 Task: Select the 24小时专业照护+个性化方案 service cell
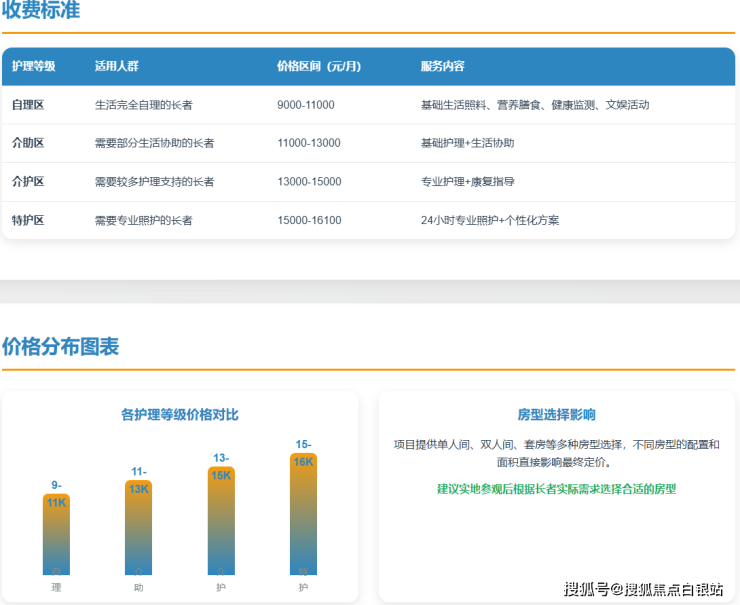pyautogui.click(x=490, y=220)
